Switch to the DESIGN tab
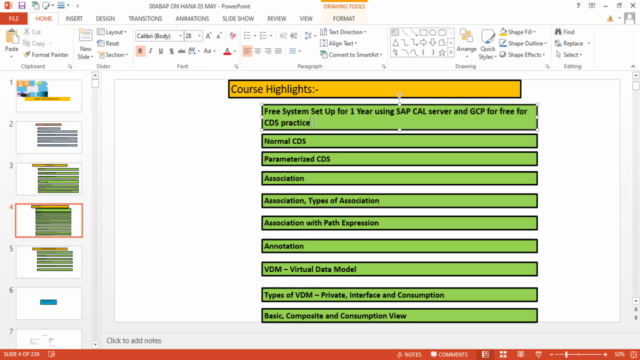Viewport: 640px width, 360px height. click(x=105, y=18)
